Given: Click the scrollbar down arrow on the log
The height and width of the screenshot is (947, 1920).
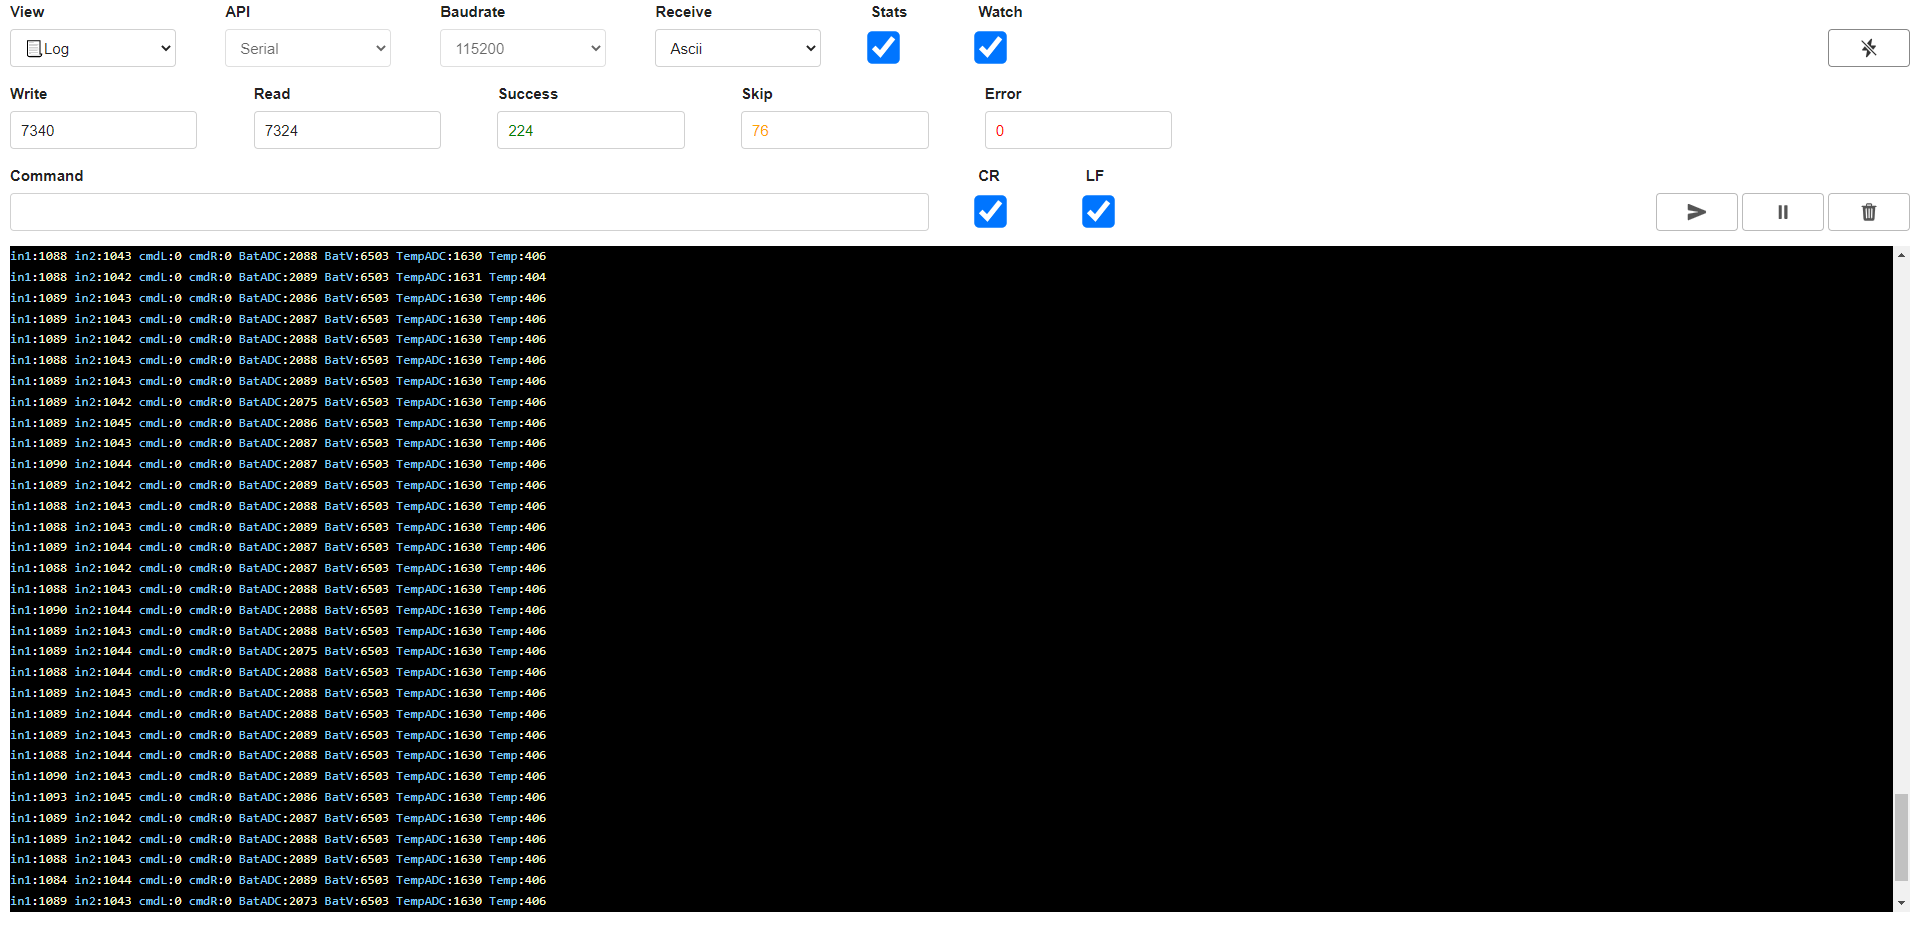Looking at the screenshot, I should [1903, 901].
